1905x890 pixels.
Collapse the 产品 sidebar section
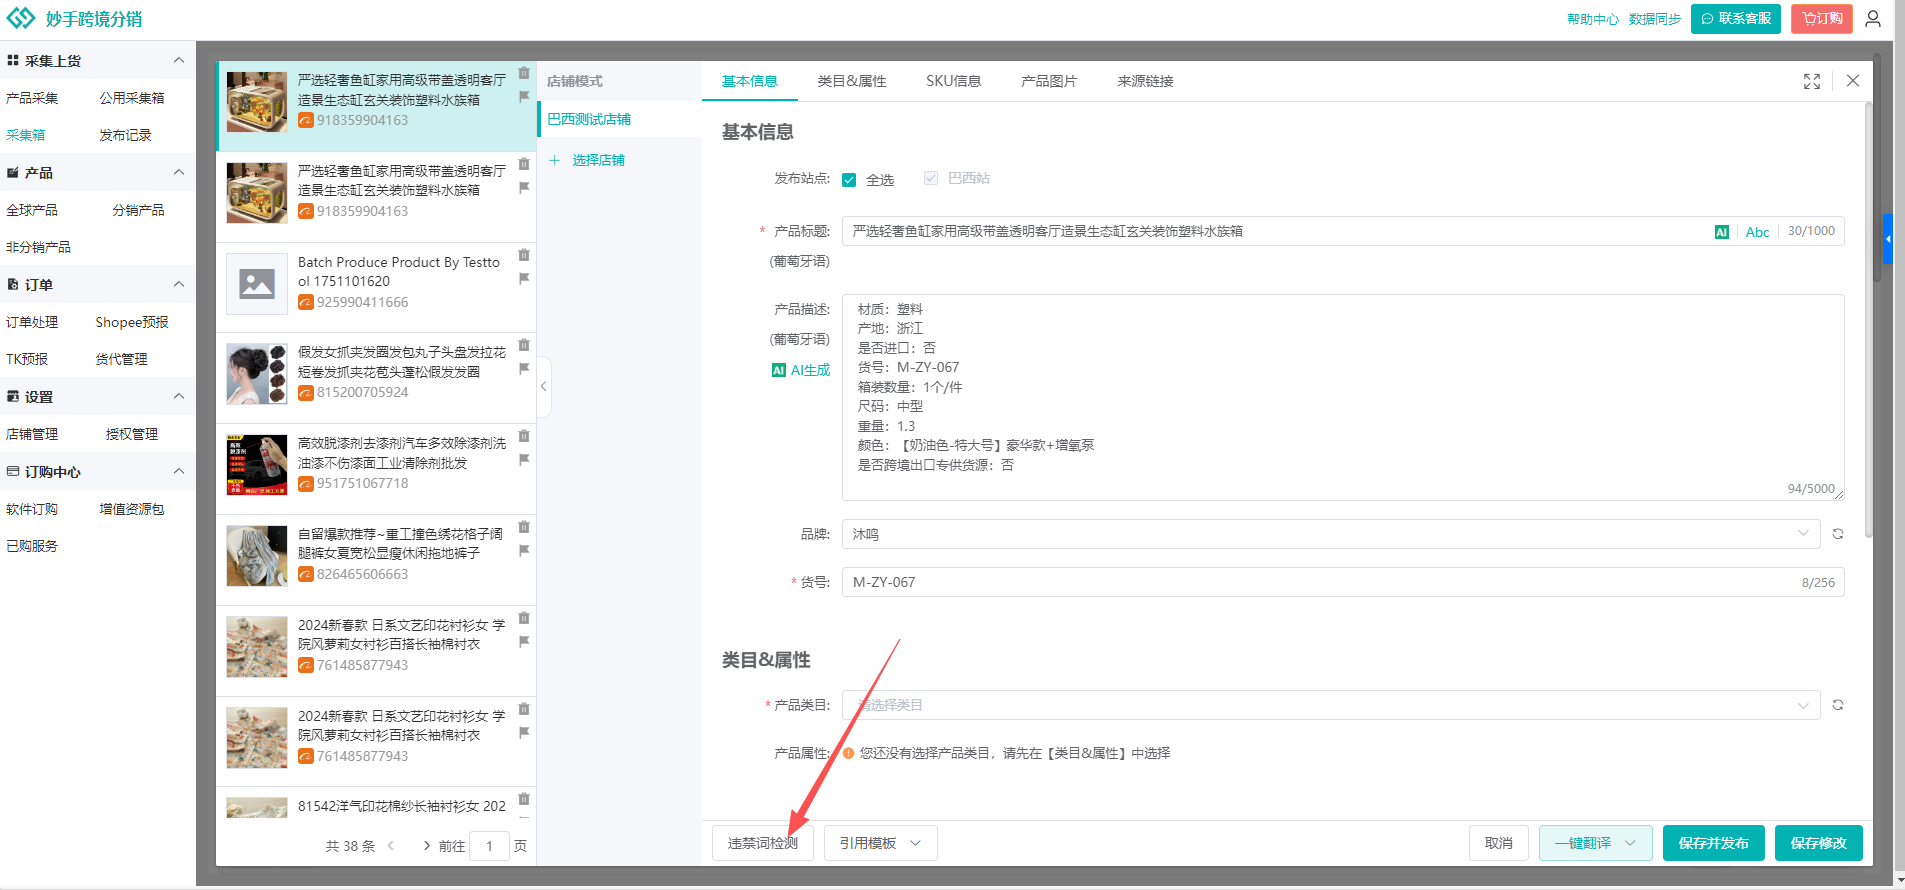point(179,172)
